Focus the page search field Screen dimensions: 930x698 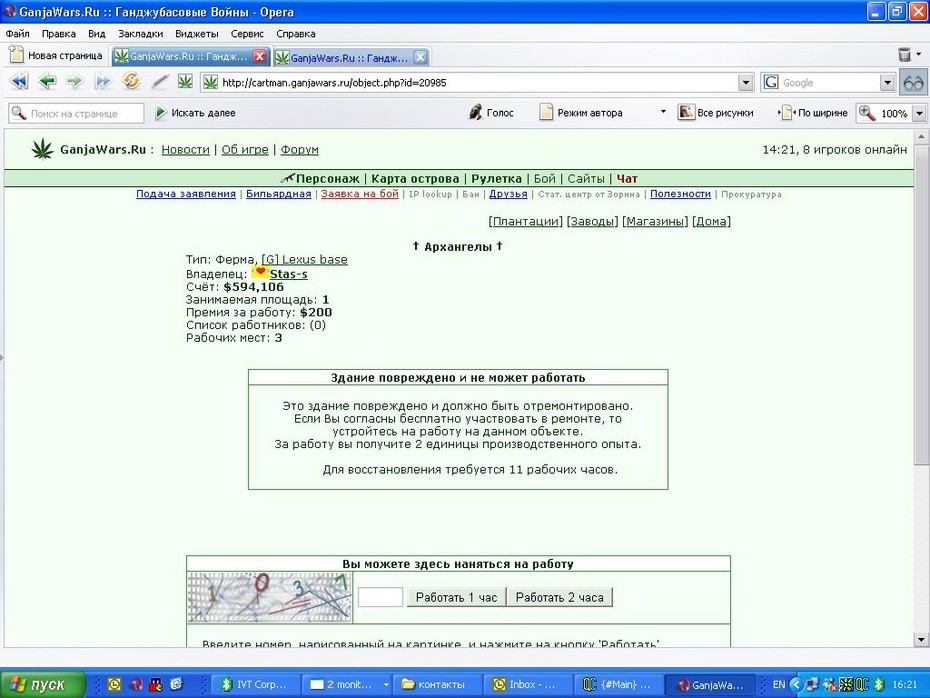[76, 113]
